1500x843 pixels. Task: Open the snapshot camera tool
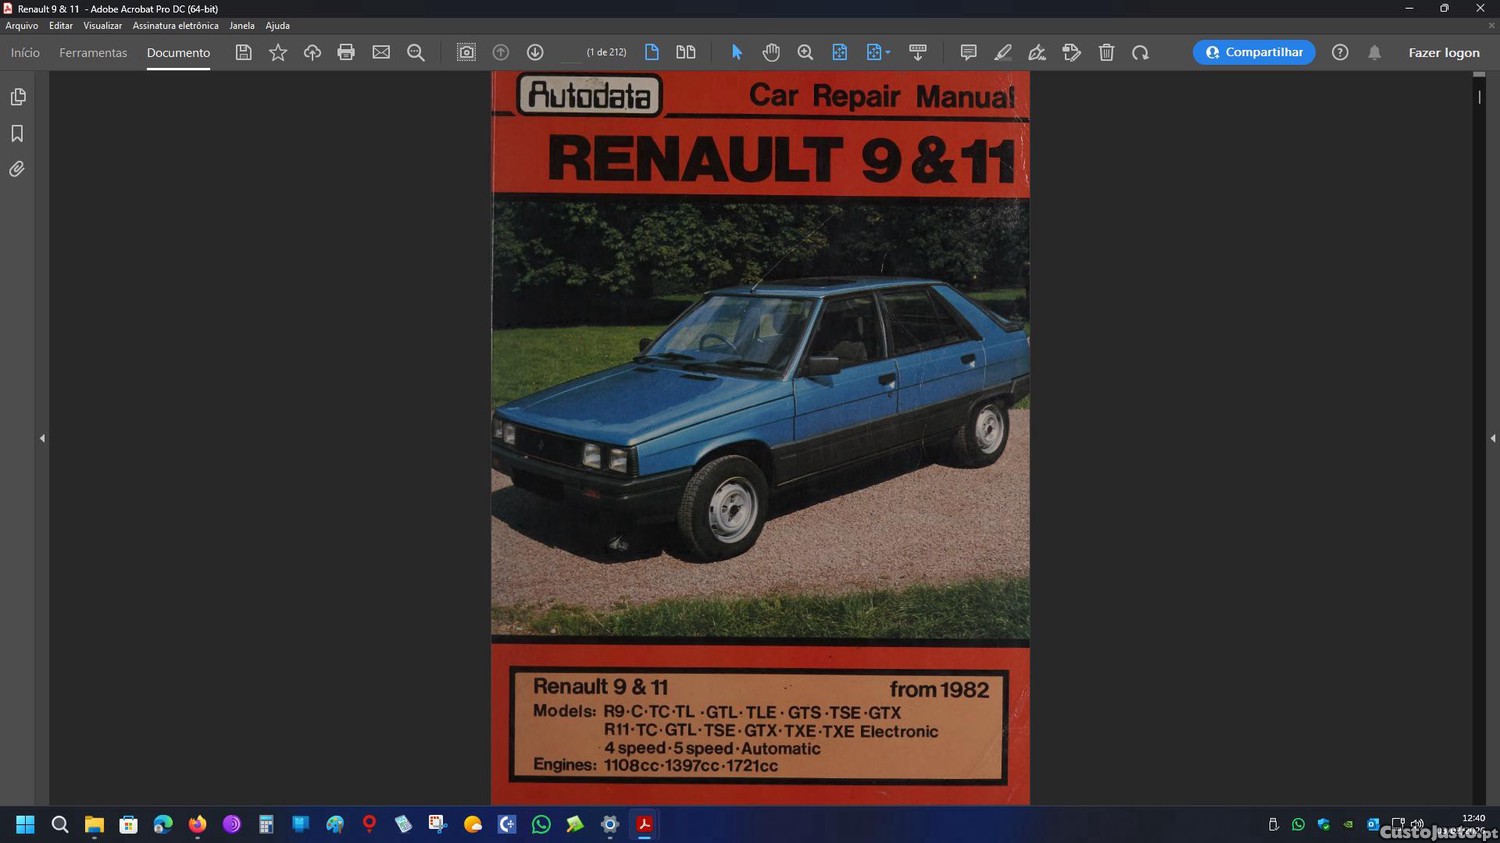[466, 53]
